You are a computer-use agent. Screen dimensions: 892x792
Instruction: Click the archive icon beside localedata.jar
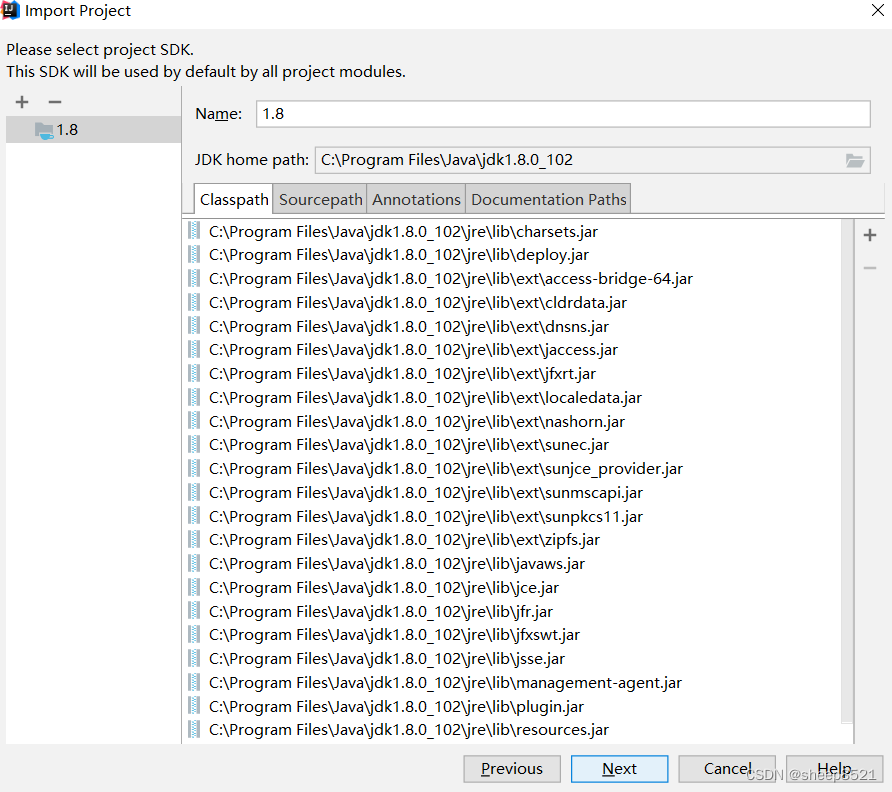(x=194, y=397)
